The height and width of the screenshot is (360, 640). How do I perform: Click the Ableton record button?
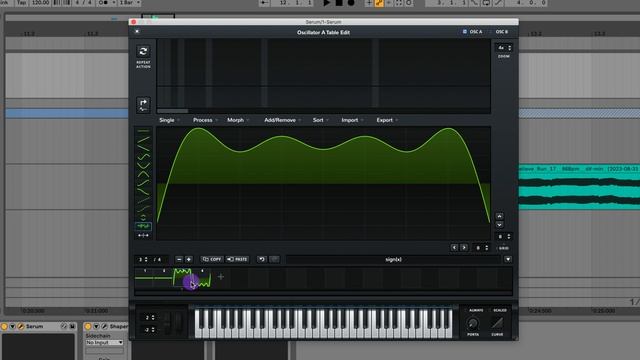pyautogui.click(x=351, y=3)
